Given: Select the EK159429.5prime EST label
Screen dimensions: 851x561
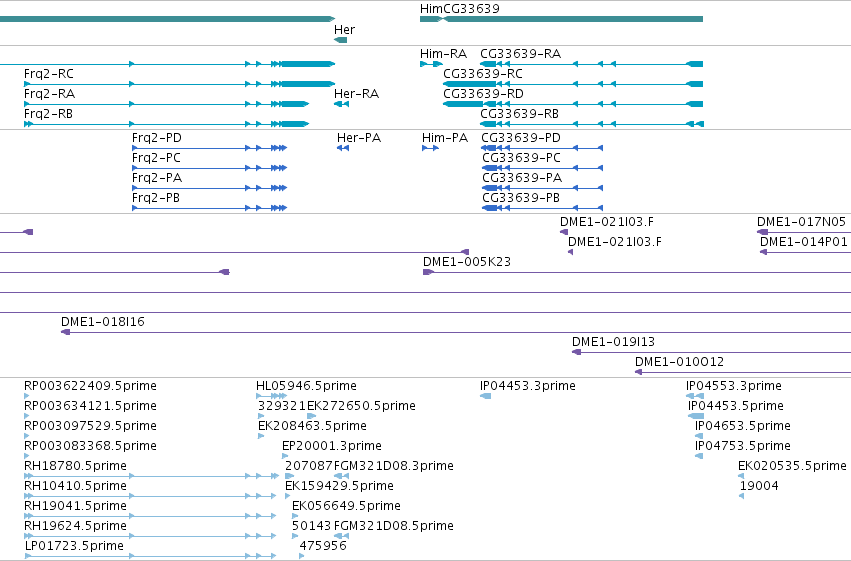Looking at the screenshot, I should 339,486.
